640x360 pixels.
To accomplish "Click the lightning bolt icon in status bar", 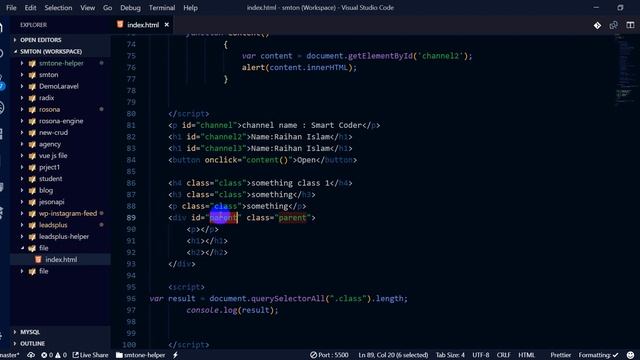I will click(176, 355).
